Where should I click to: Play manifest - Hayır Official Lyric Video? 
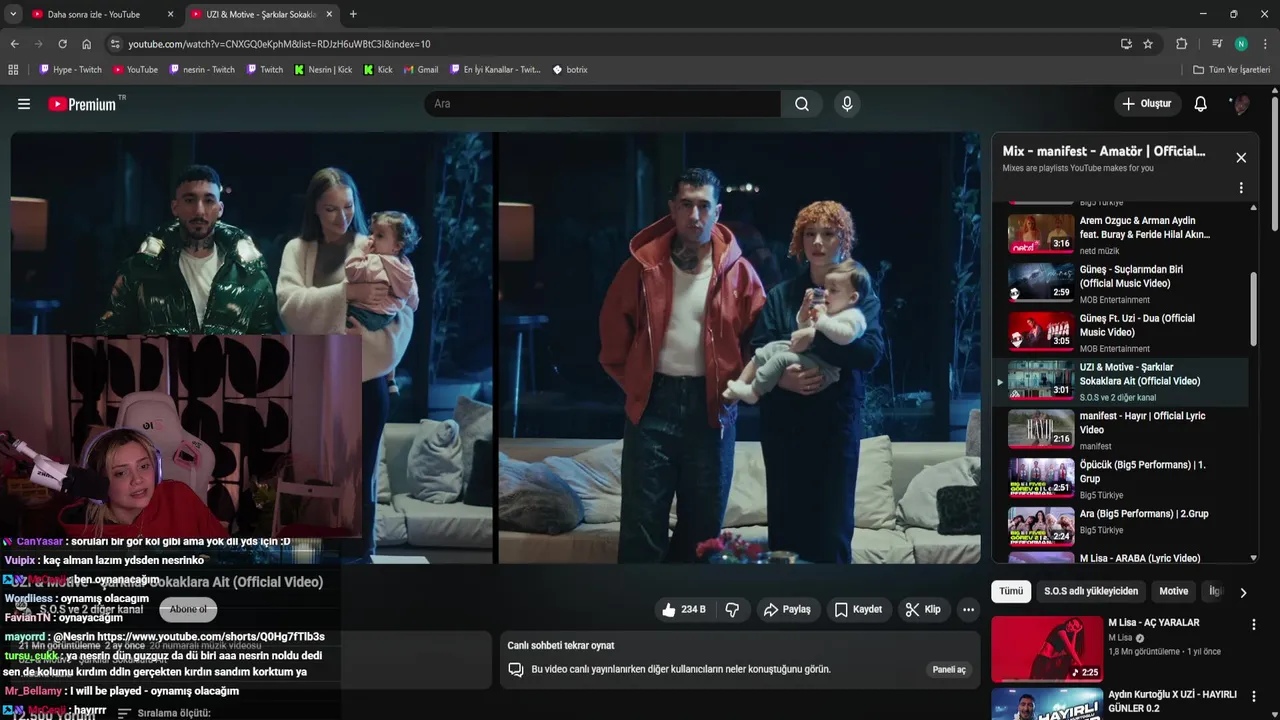pyautogui.click(x=1120, y=430)
